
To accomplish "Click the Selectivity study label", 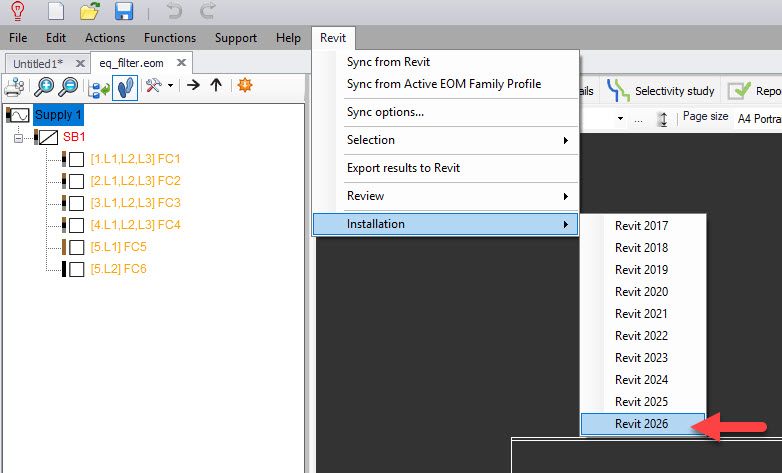I will (674, 91).
